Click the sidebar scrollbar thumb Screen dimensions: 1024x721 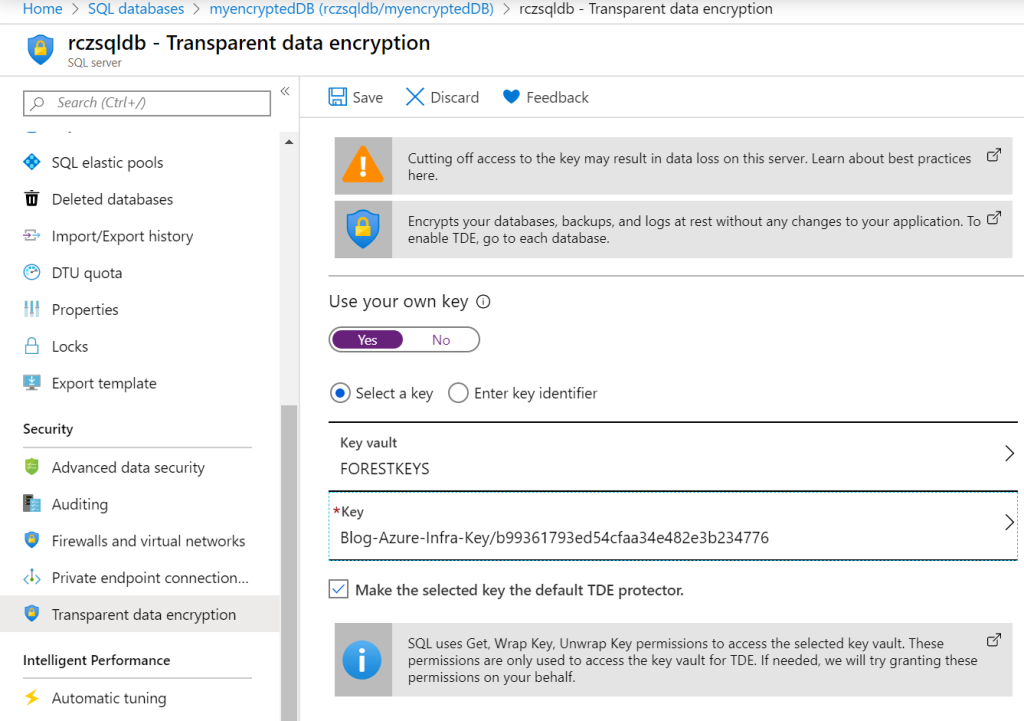pos(289,563)
